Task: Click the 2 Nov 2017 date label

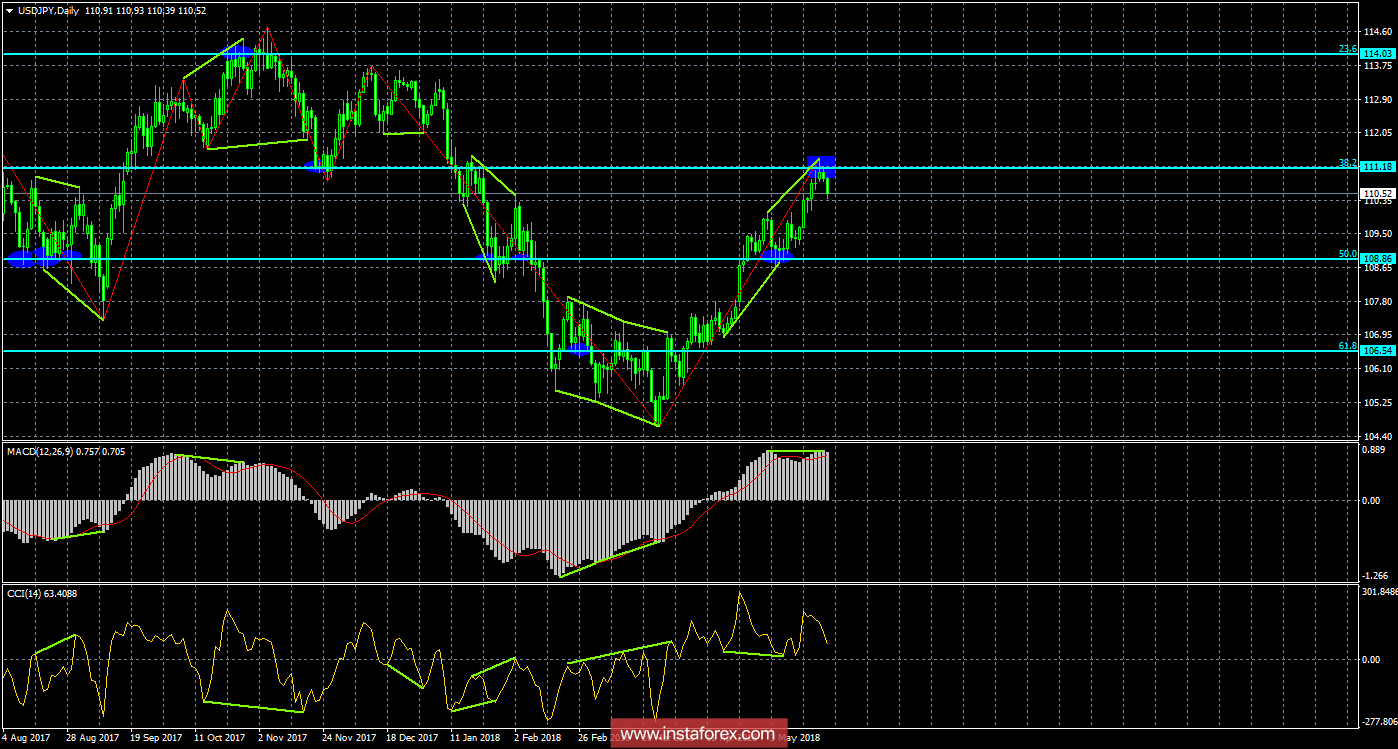Action: click(x=281, y=738)
